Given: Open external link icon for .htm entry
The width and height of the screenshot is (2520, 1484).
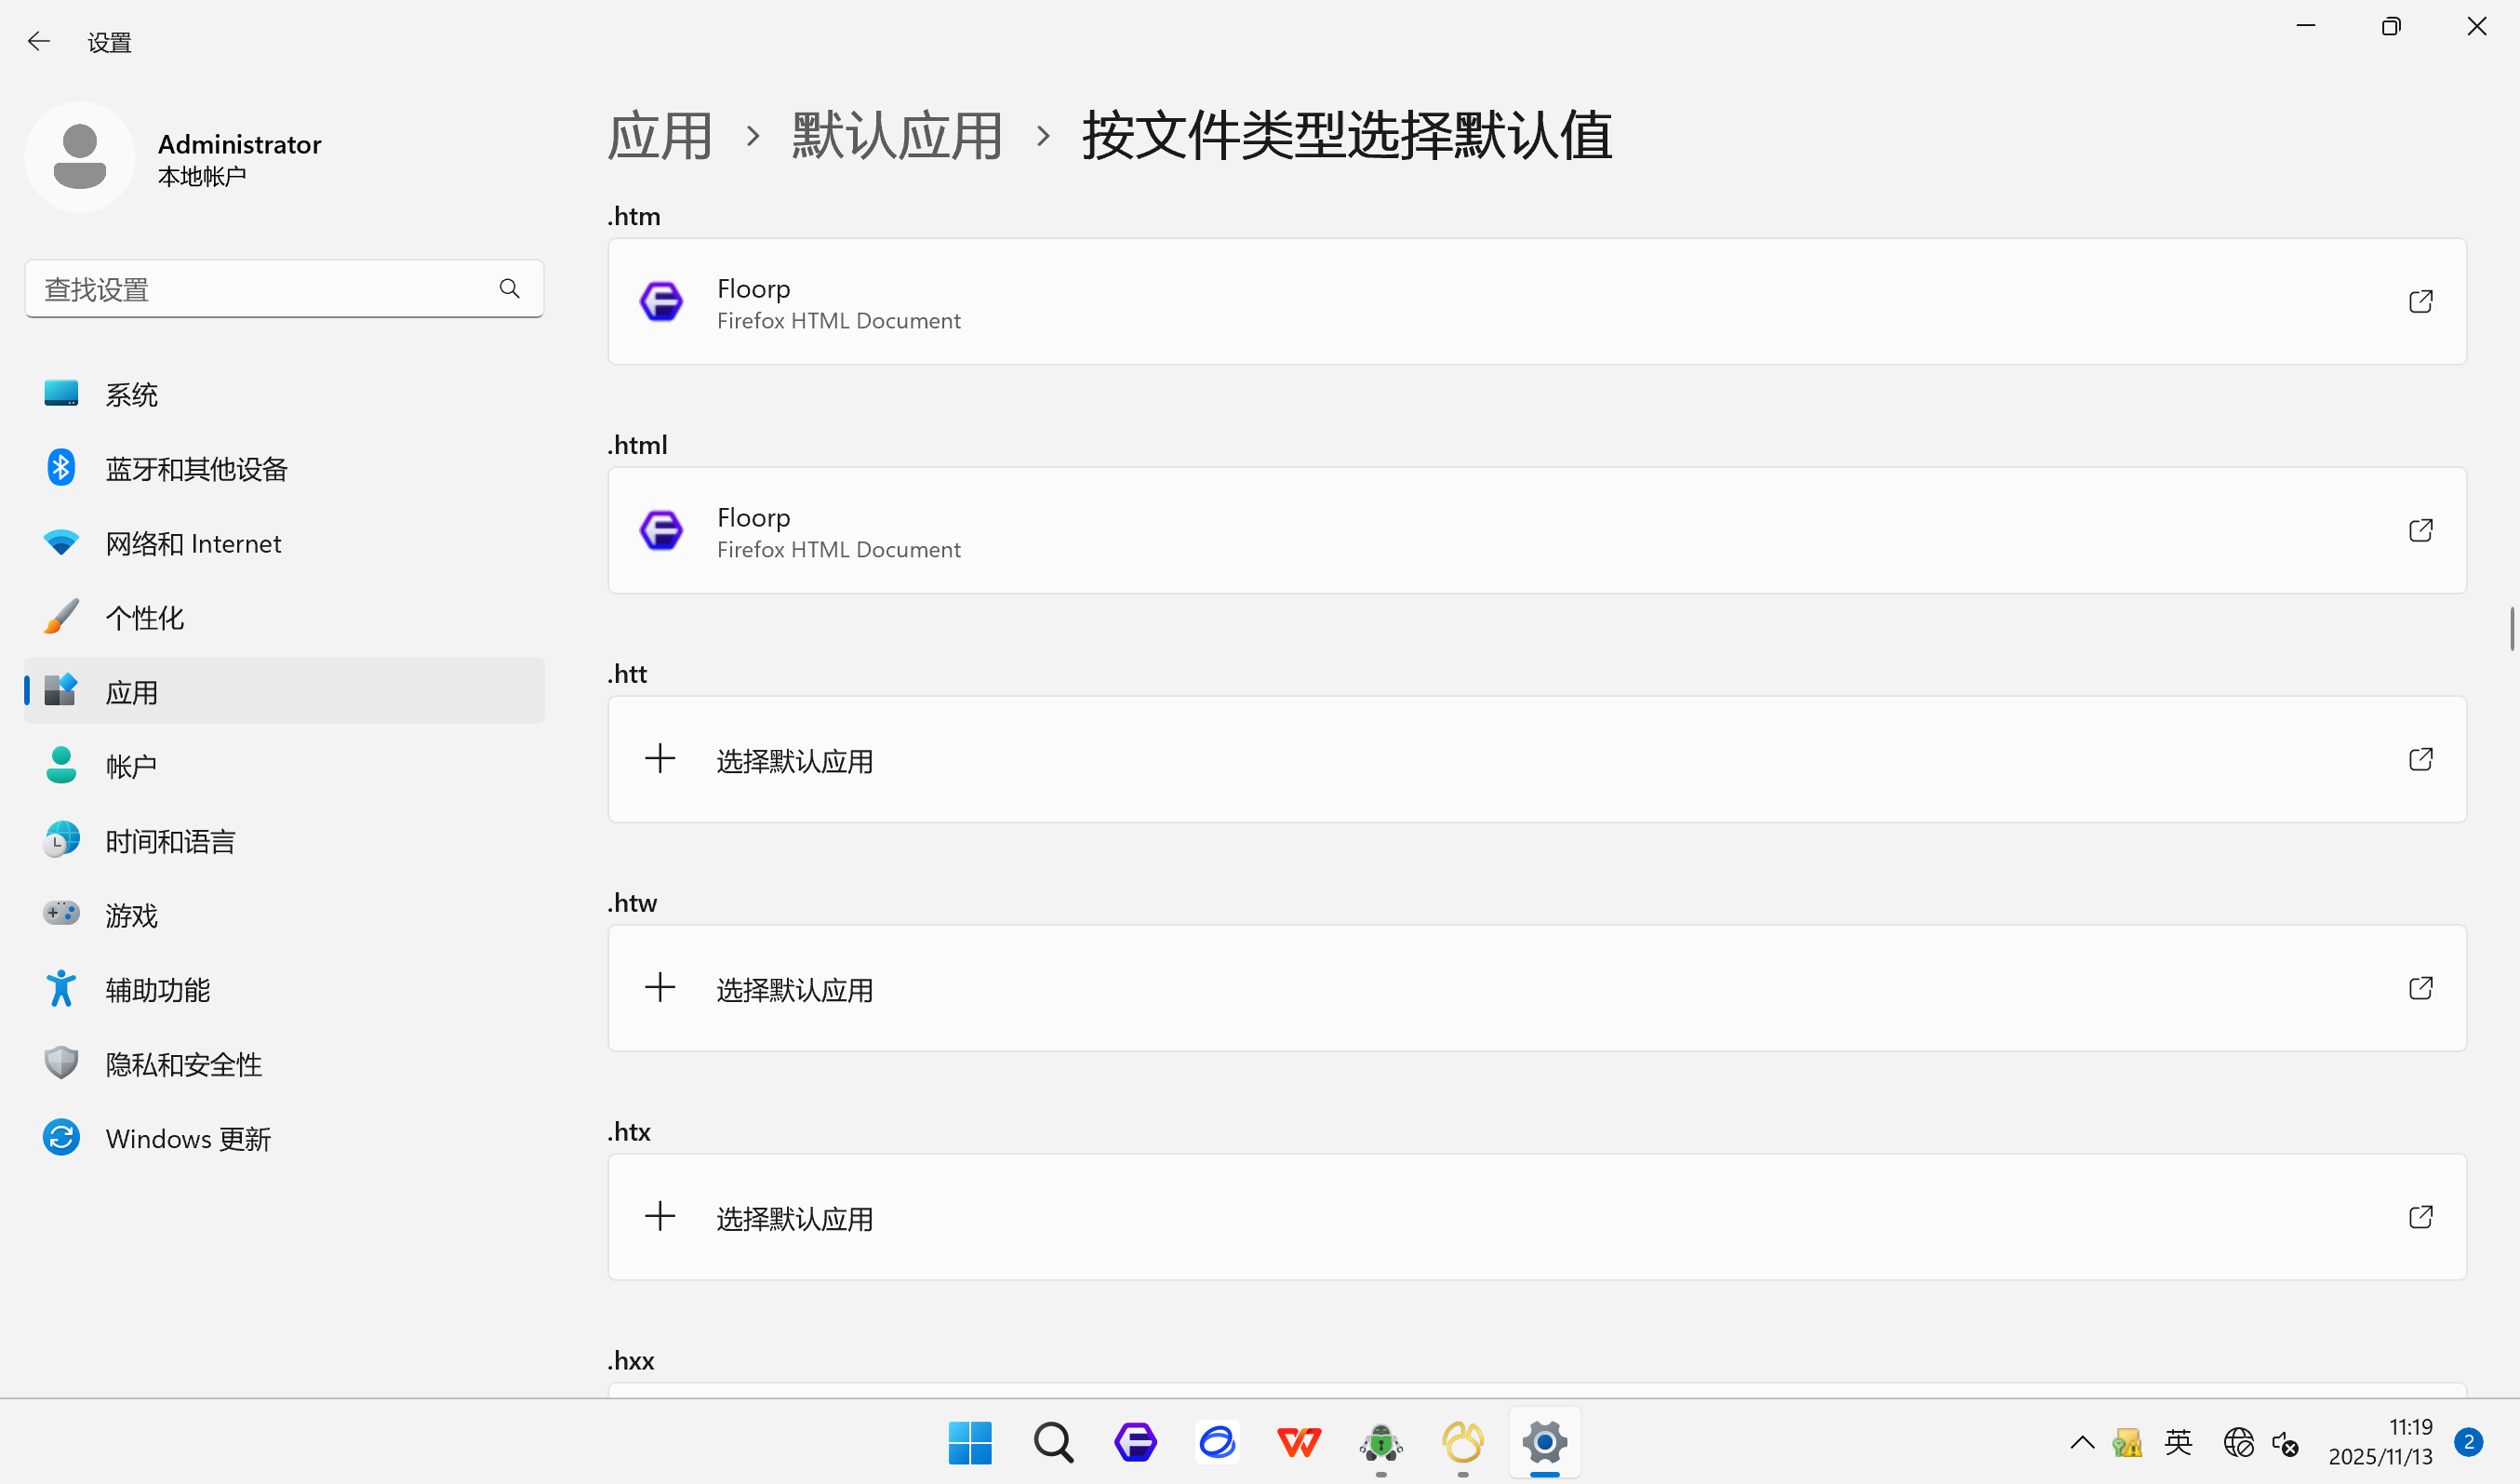Looking at the screenshot, I should [2420, 301].
